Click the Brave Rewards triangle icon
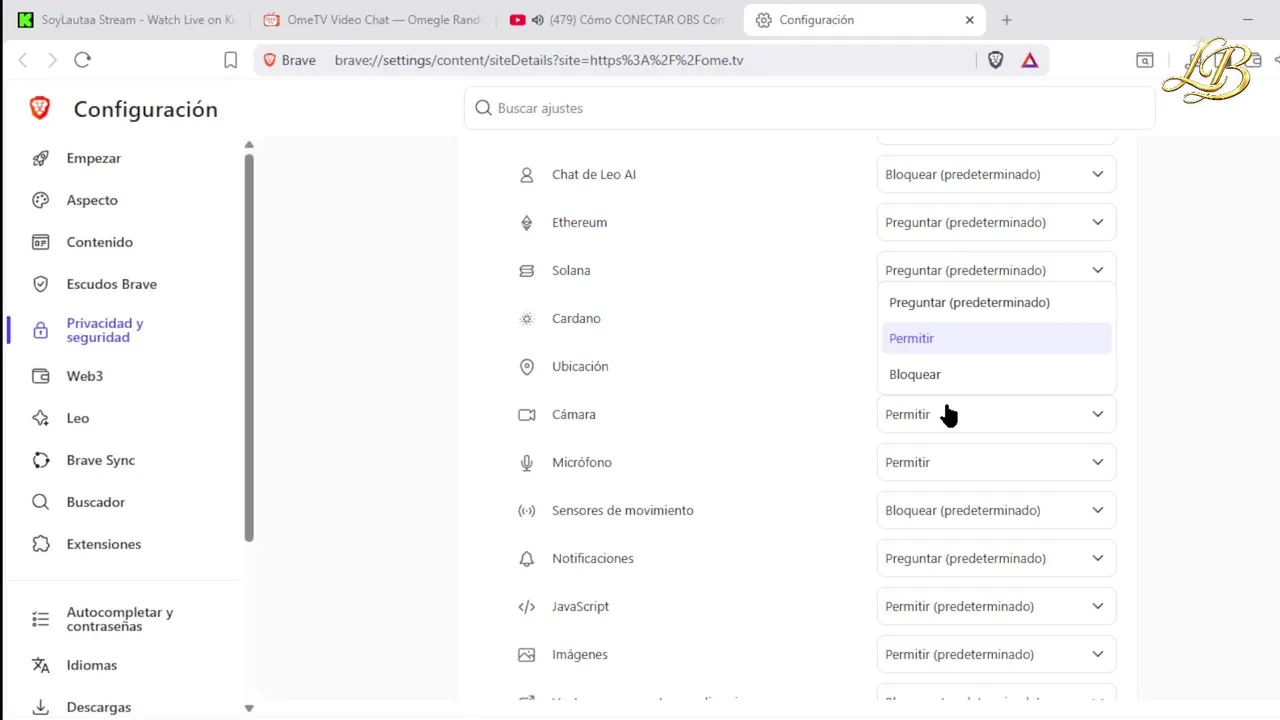 (1029, 60)
